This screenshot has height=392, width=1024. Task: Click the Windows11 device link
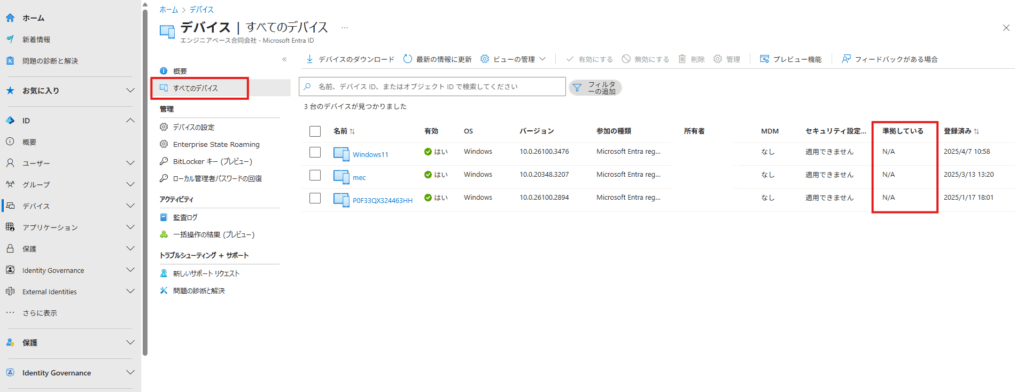370,155
